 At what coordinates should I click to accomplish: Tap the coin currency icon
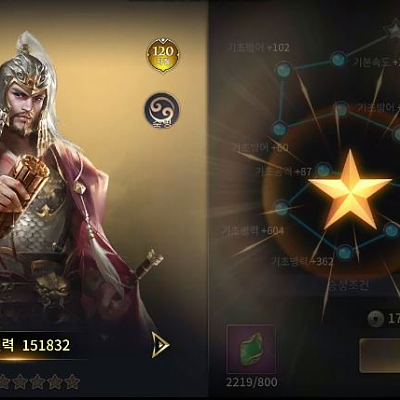pos(376,319)
